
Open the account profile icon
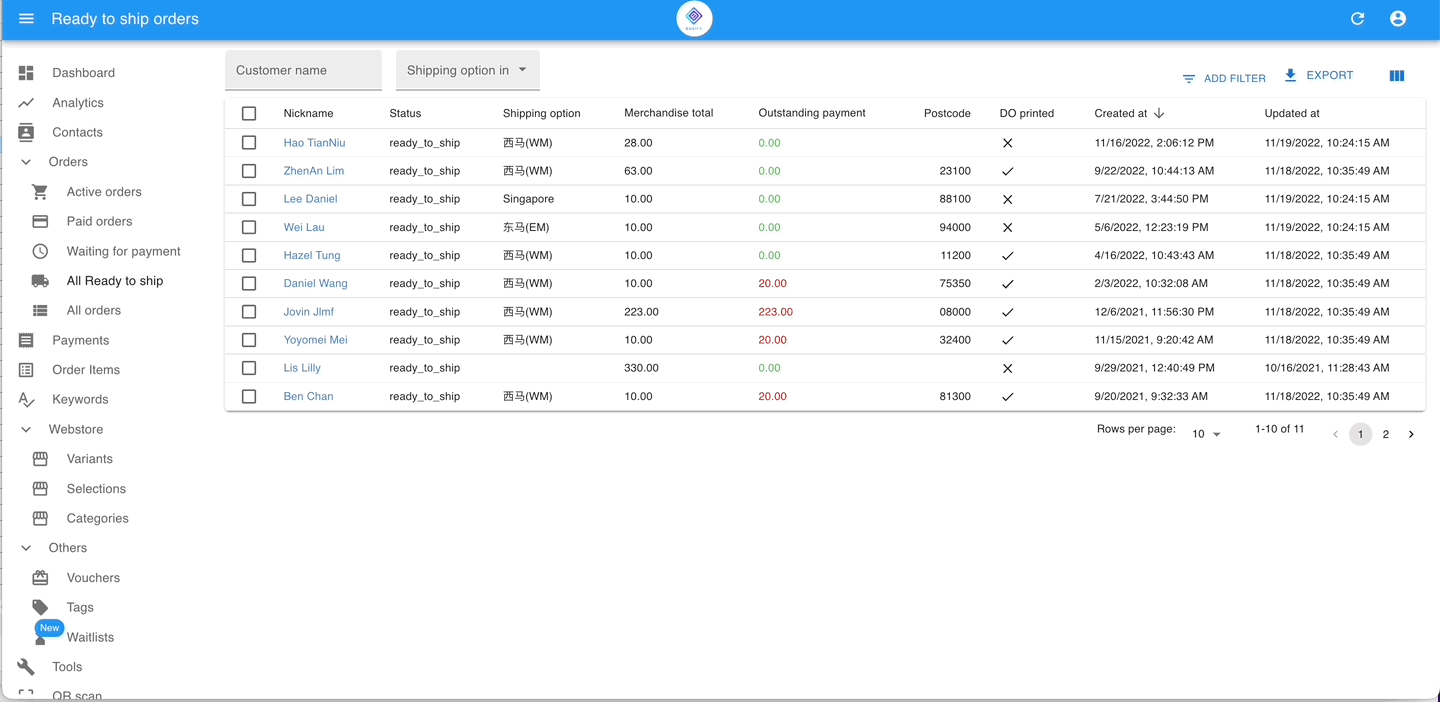[x=1397, y=18]
